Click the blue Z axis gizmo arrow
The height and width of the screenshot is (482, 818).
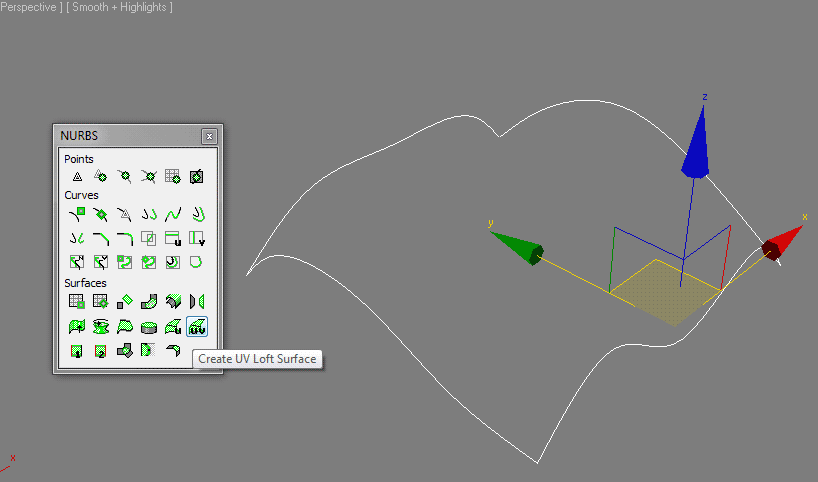tap(696, 142)
